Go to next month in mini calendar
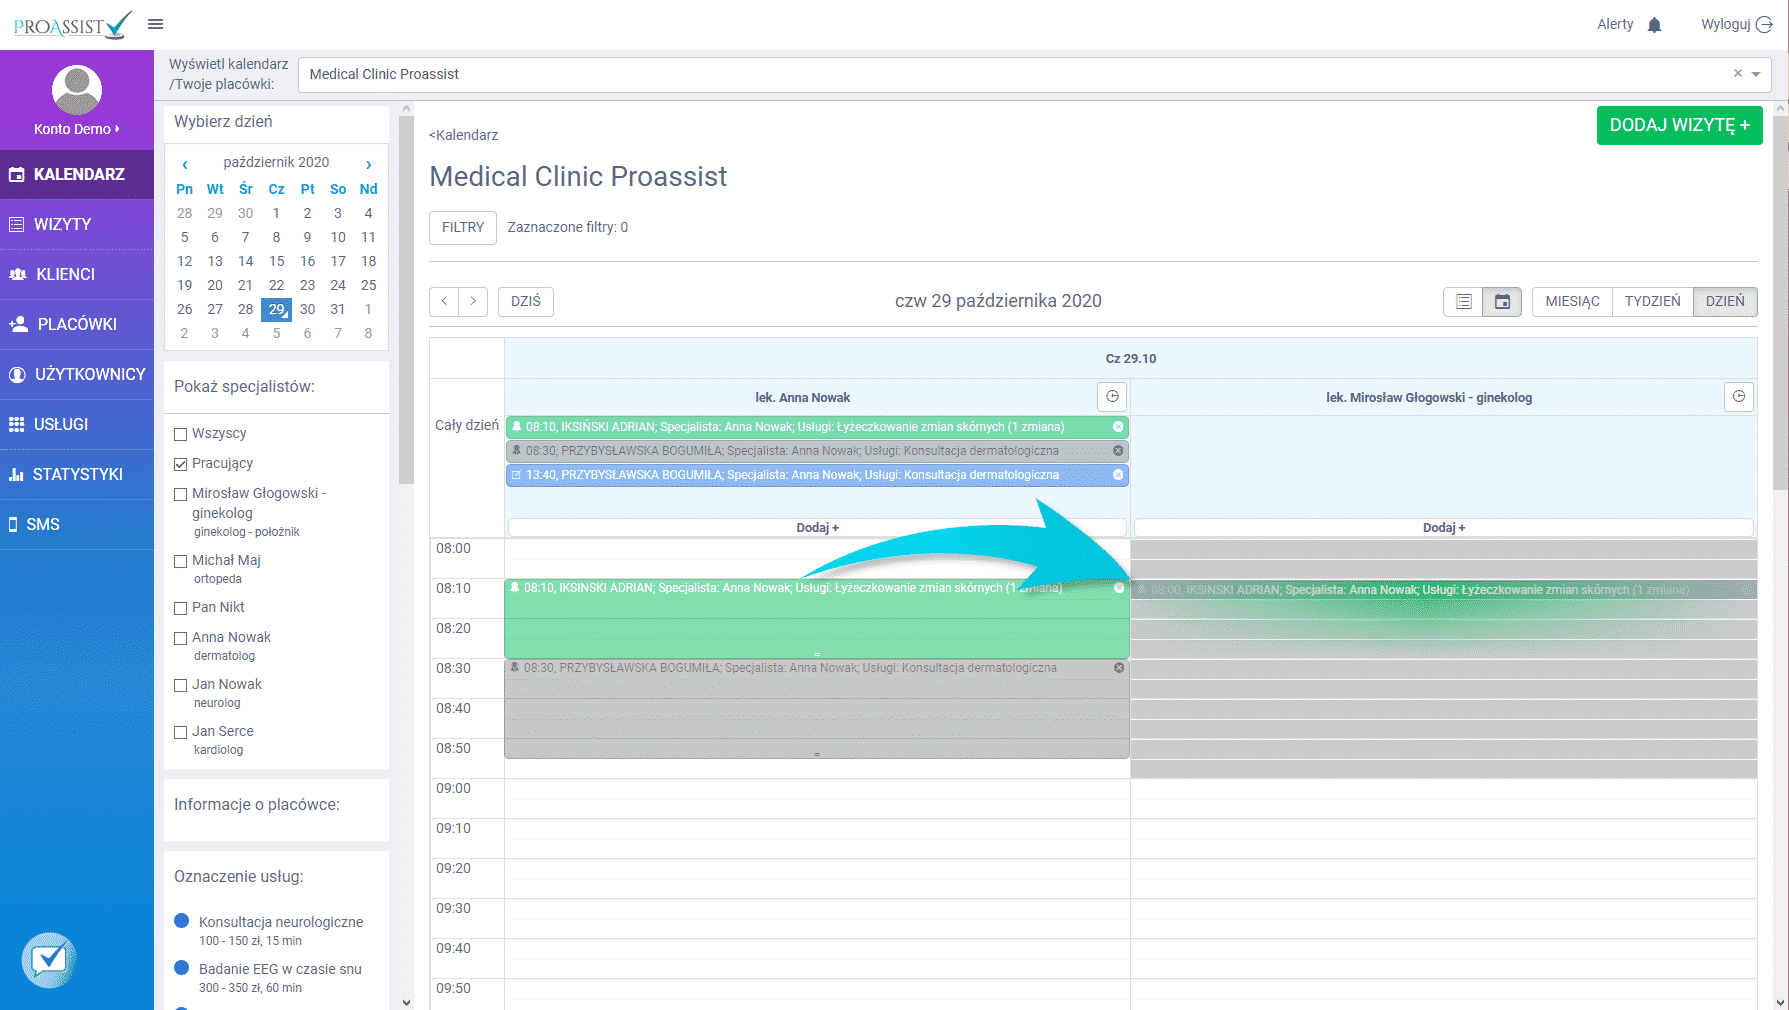The height and width of the screenshot is (1010, 1789). 368,164
